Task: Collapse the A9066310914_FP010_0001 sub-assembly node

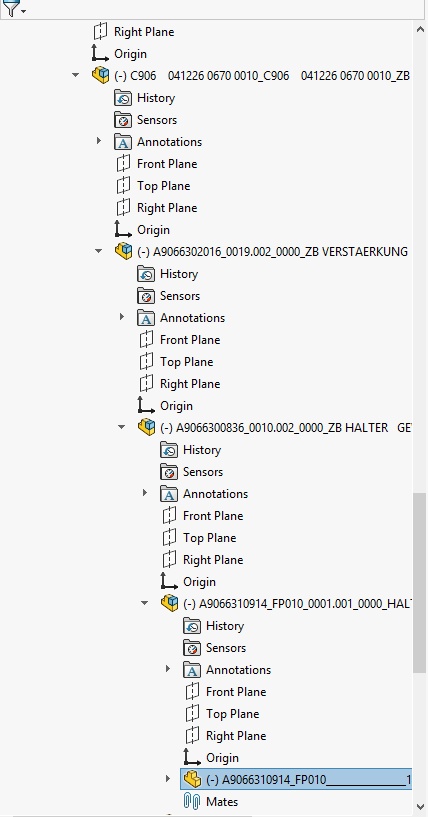Action: pos(144,604)
